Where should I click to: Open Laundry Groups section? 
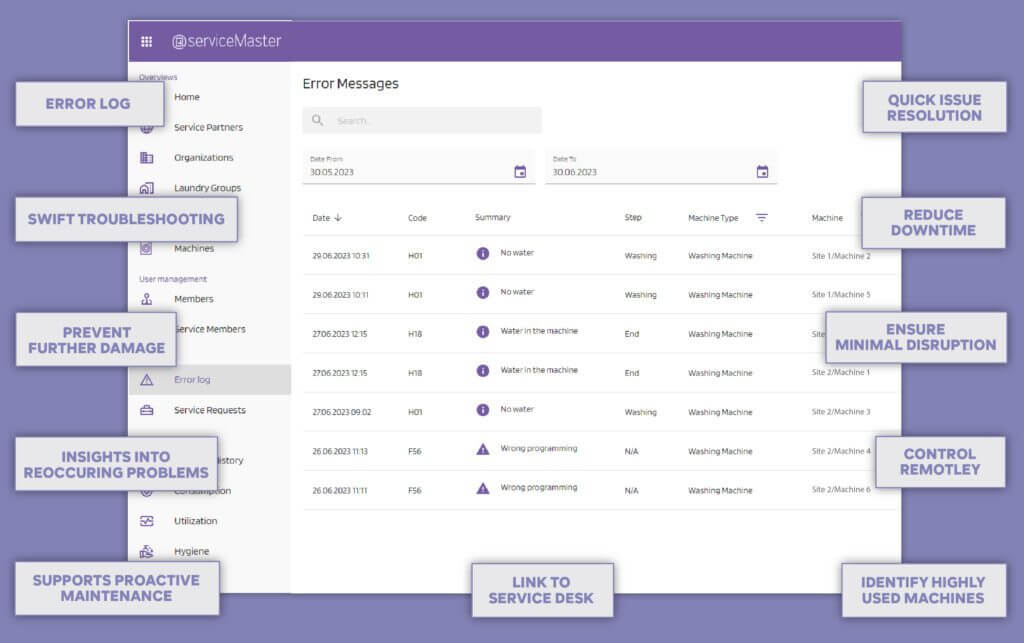click(208, 188)
